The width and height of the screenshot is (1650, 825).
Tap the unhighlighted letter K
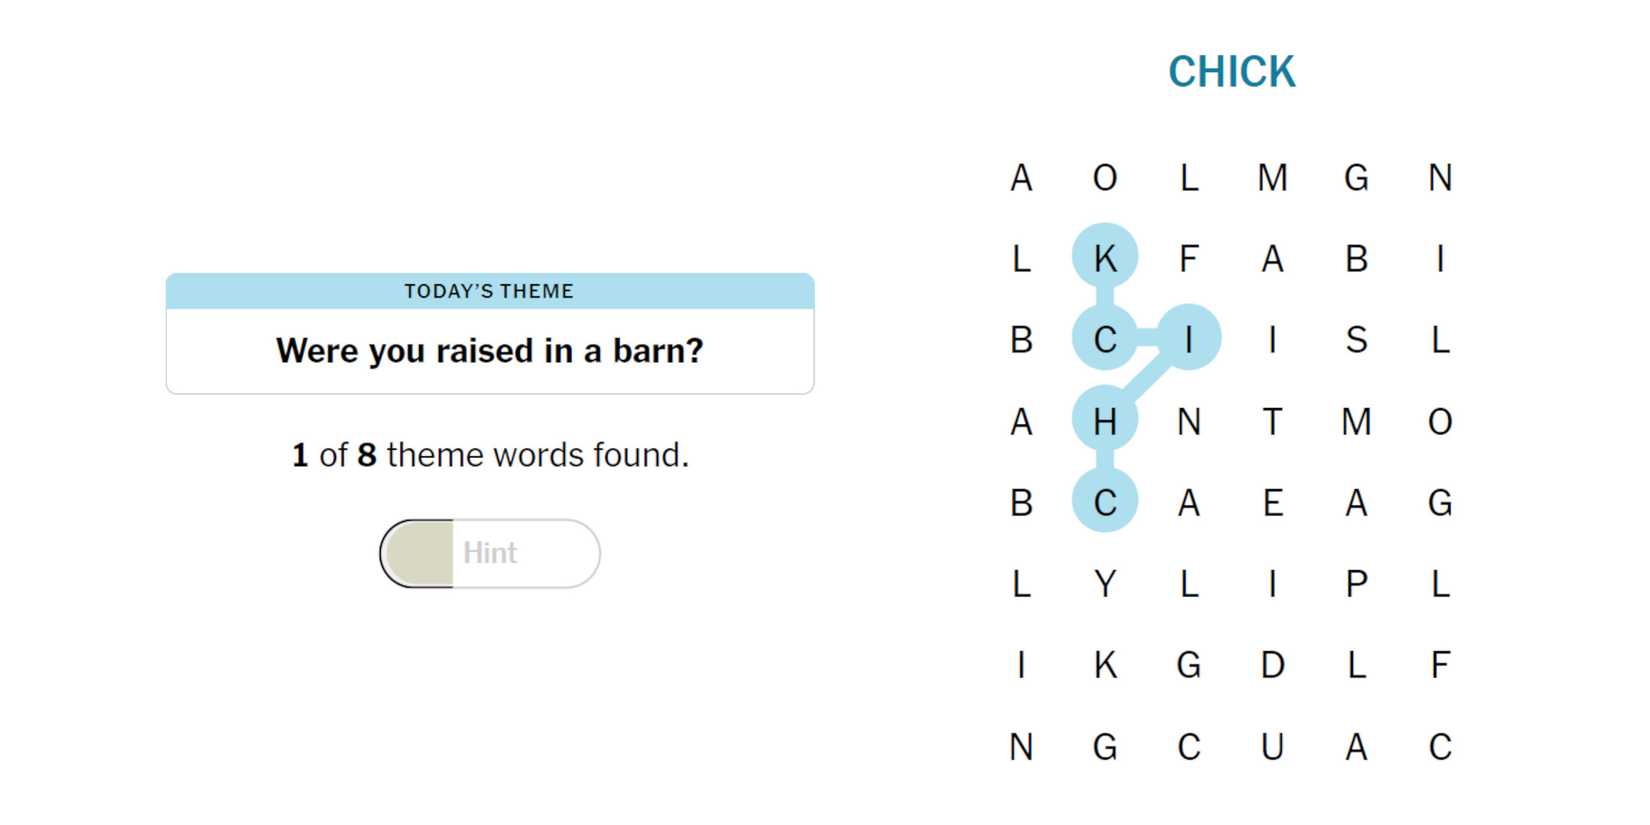[x=1104, y=665]
